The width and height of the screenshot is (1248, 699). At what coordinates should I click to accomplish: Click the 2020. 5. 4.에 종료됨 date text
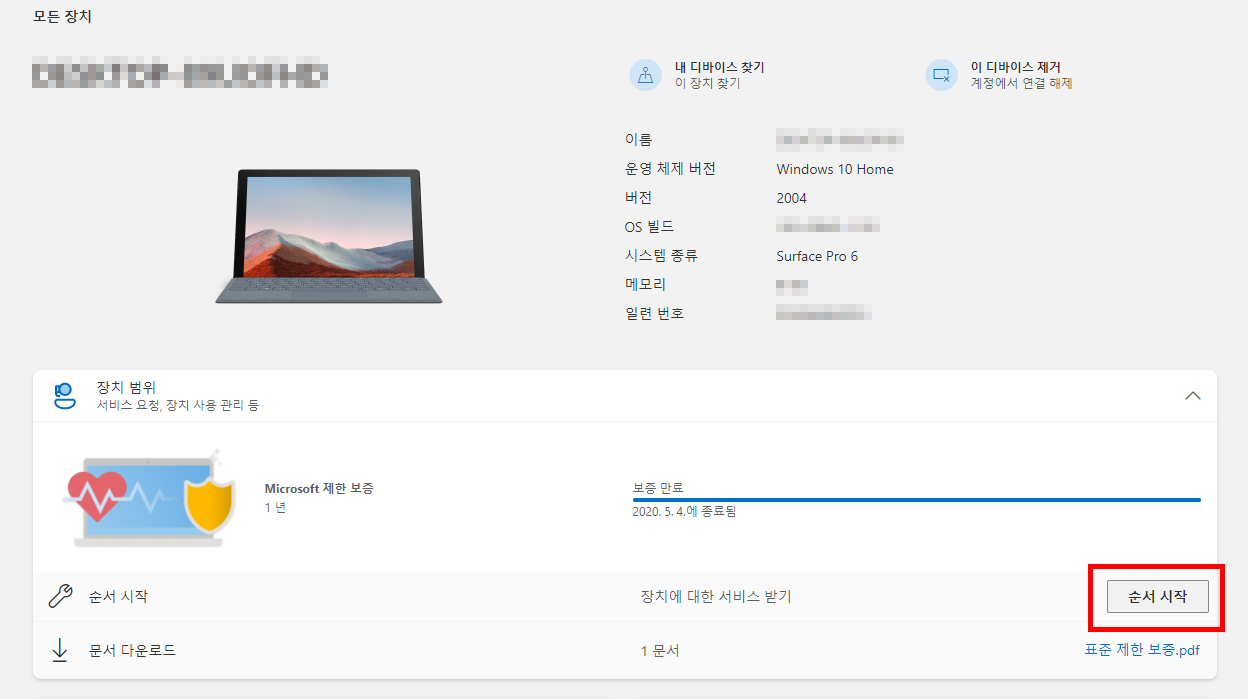coord(684,511)
